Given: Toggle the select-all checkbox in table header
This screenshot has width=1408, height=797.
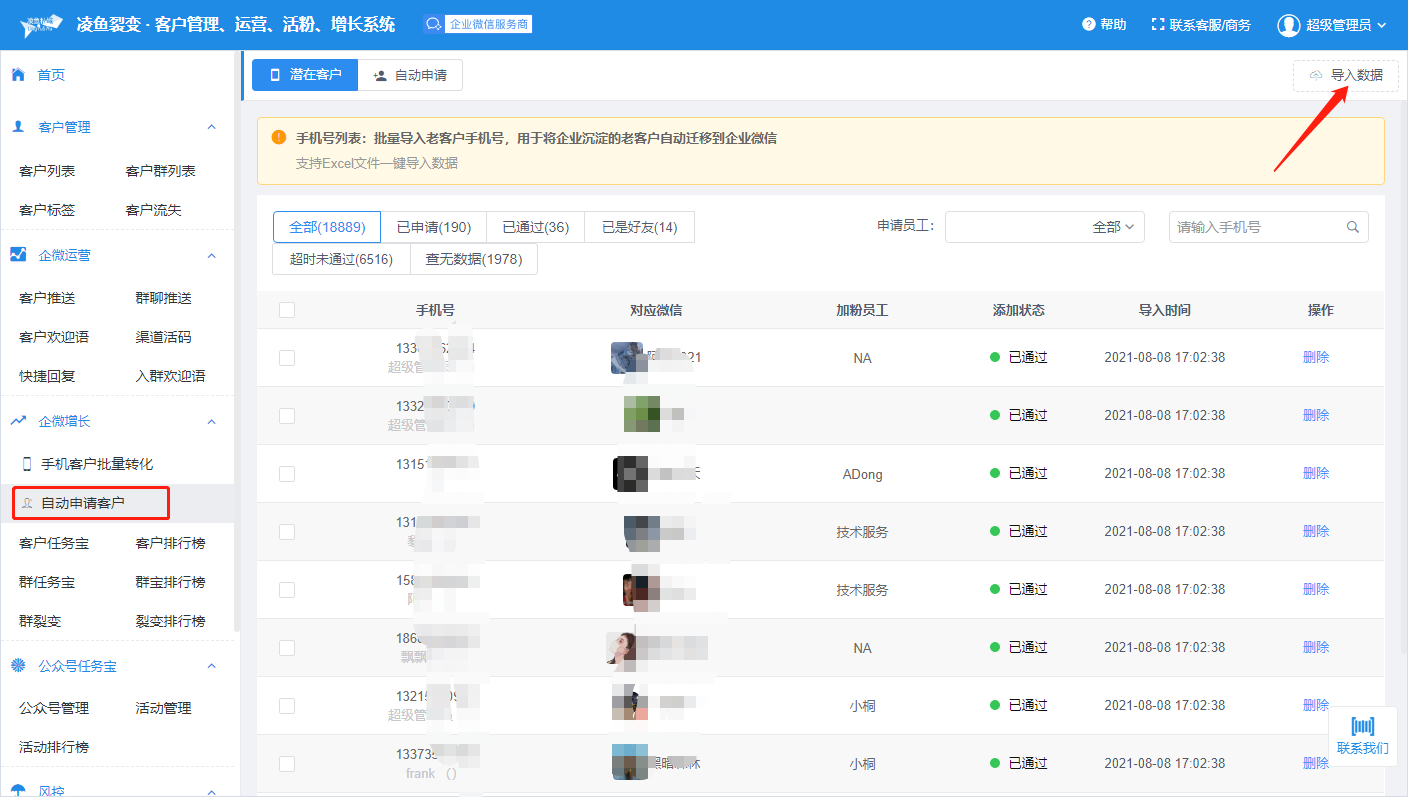Looking at the screenshot, I should (287, 310).
